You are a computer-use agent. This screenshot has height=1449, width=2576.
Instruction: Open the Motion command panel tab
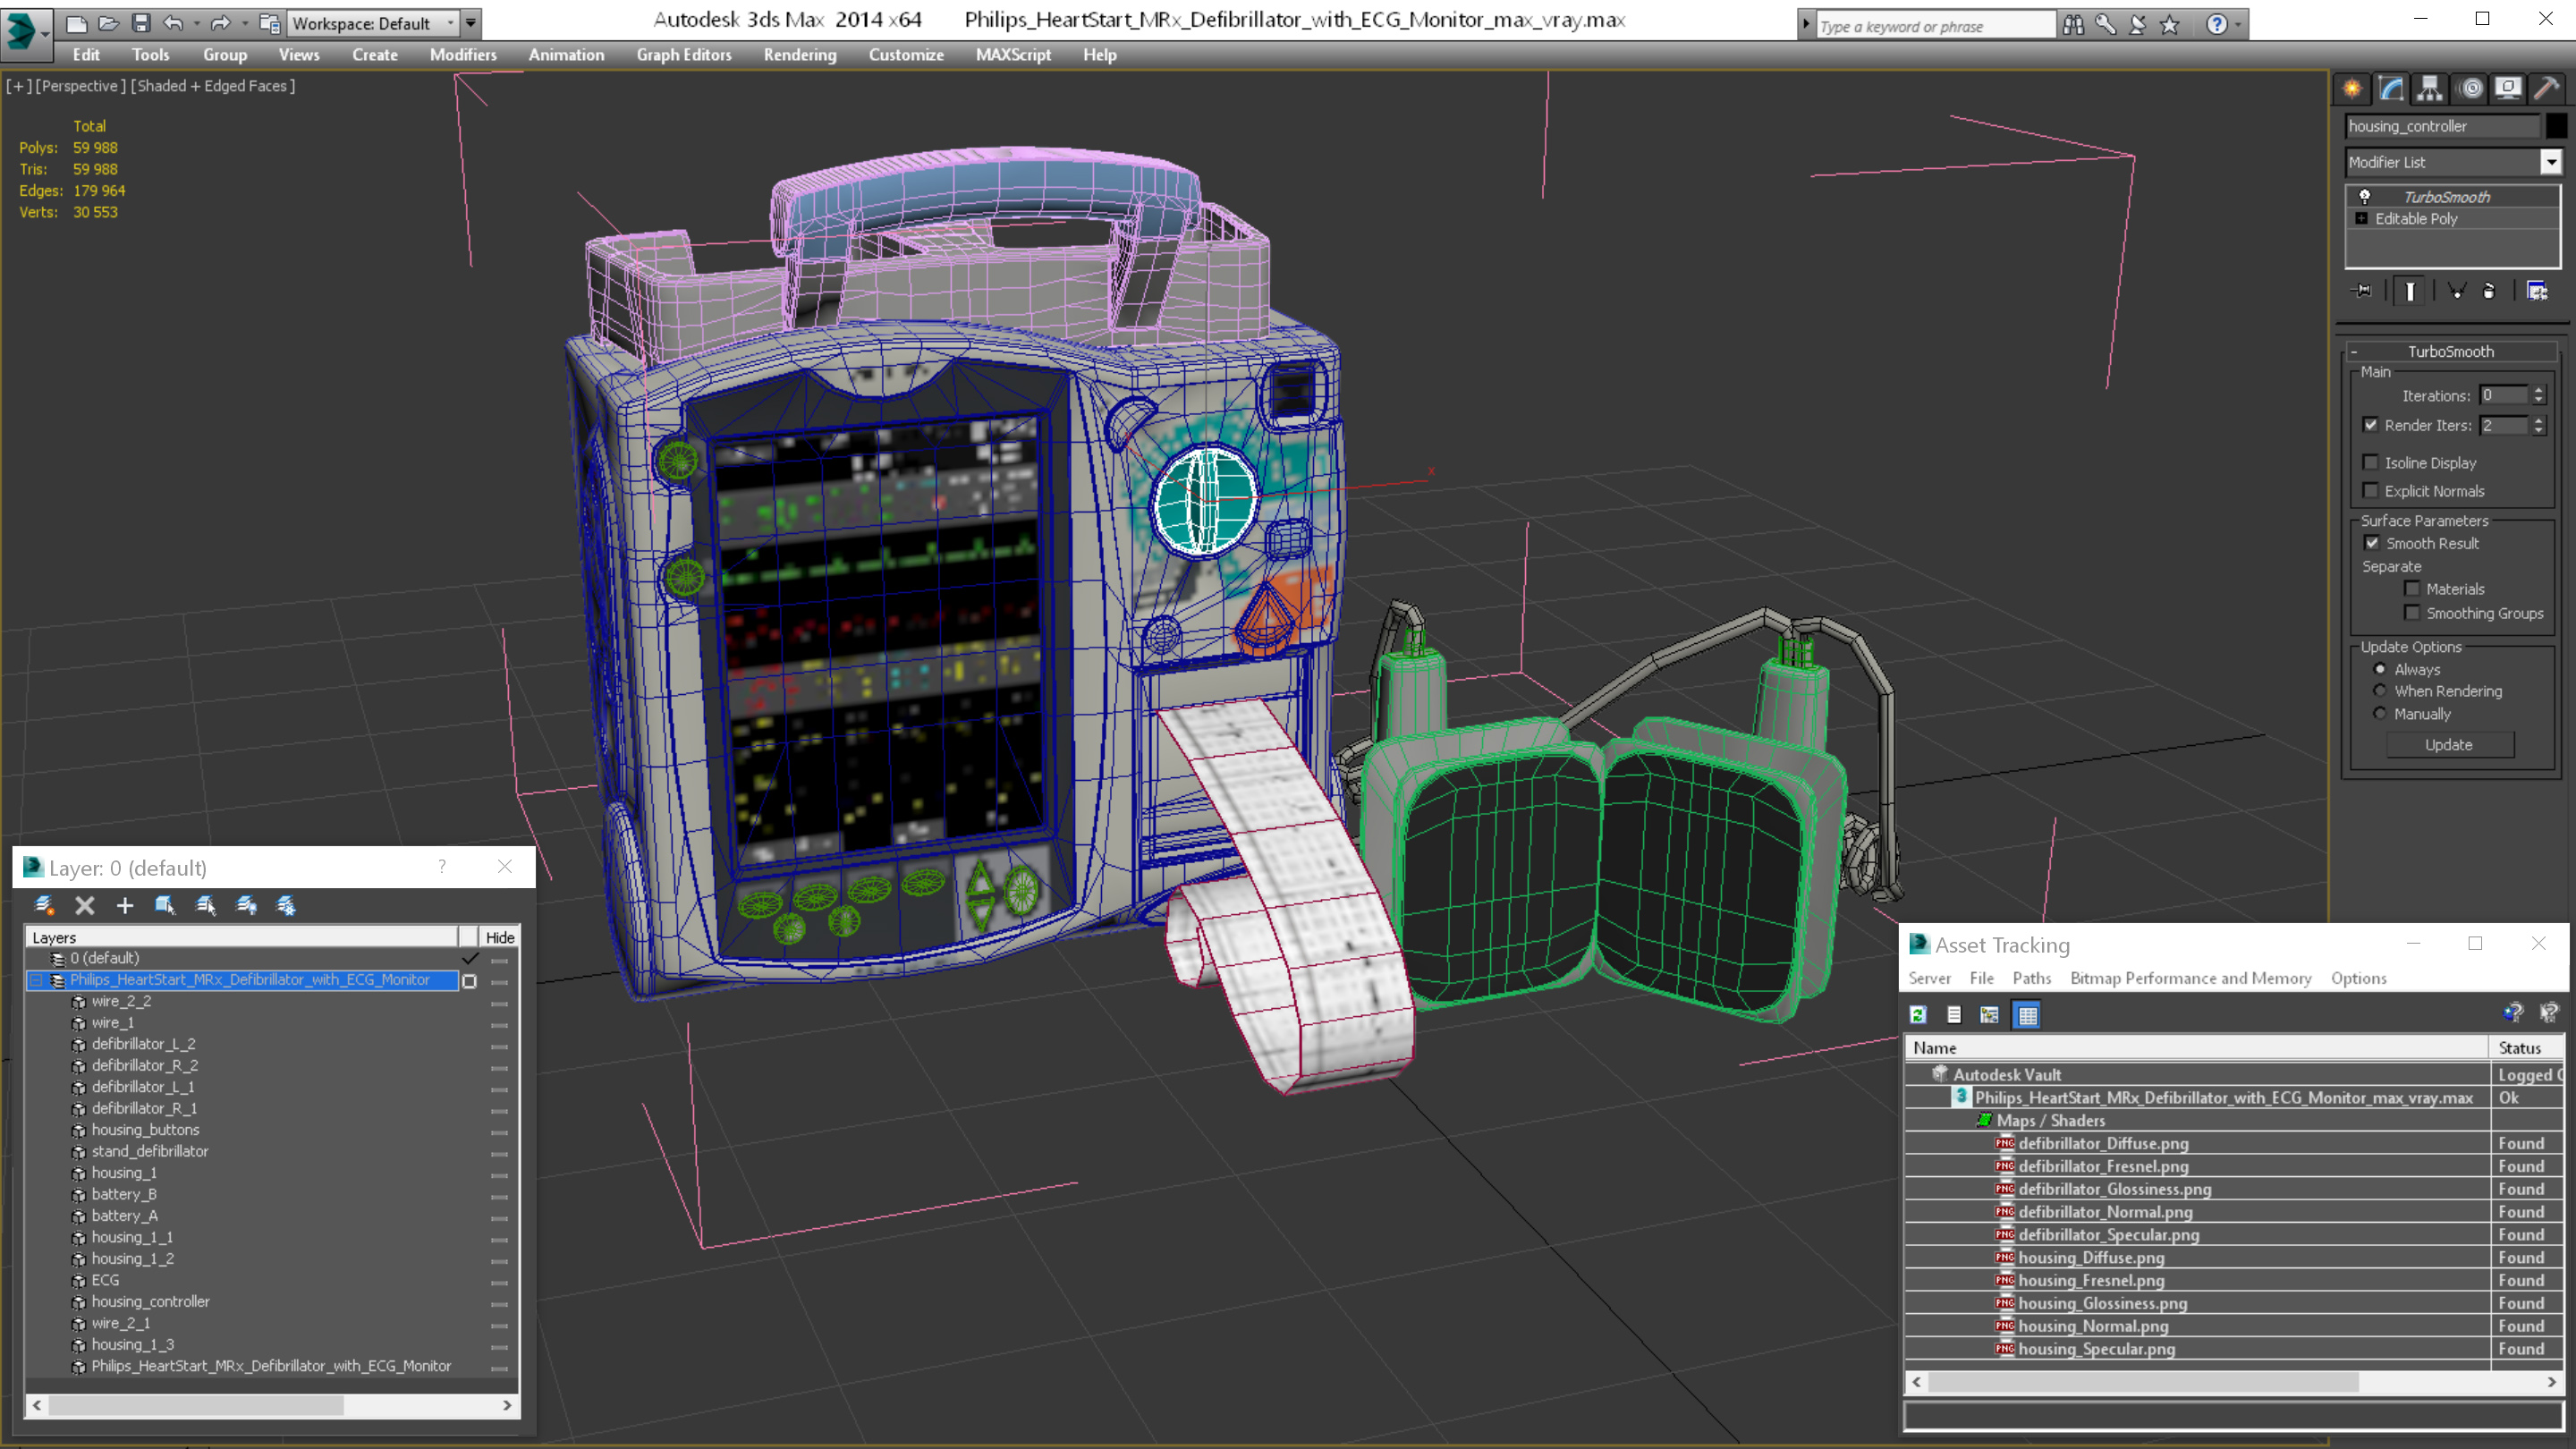(x=2471, y=88)
